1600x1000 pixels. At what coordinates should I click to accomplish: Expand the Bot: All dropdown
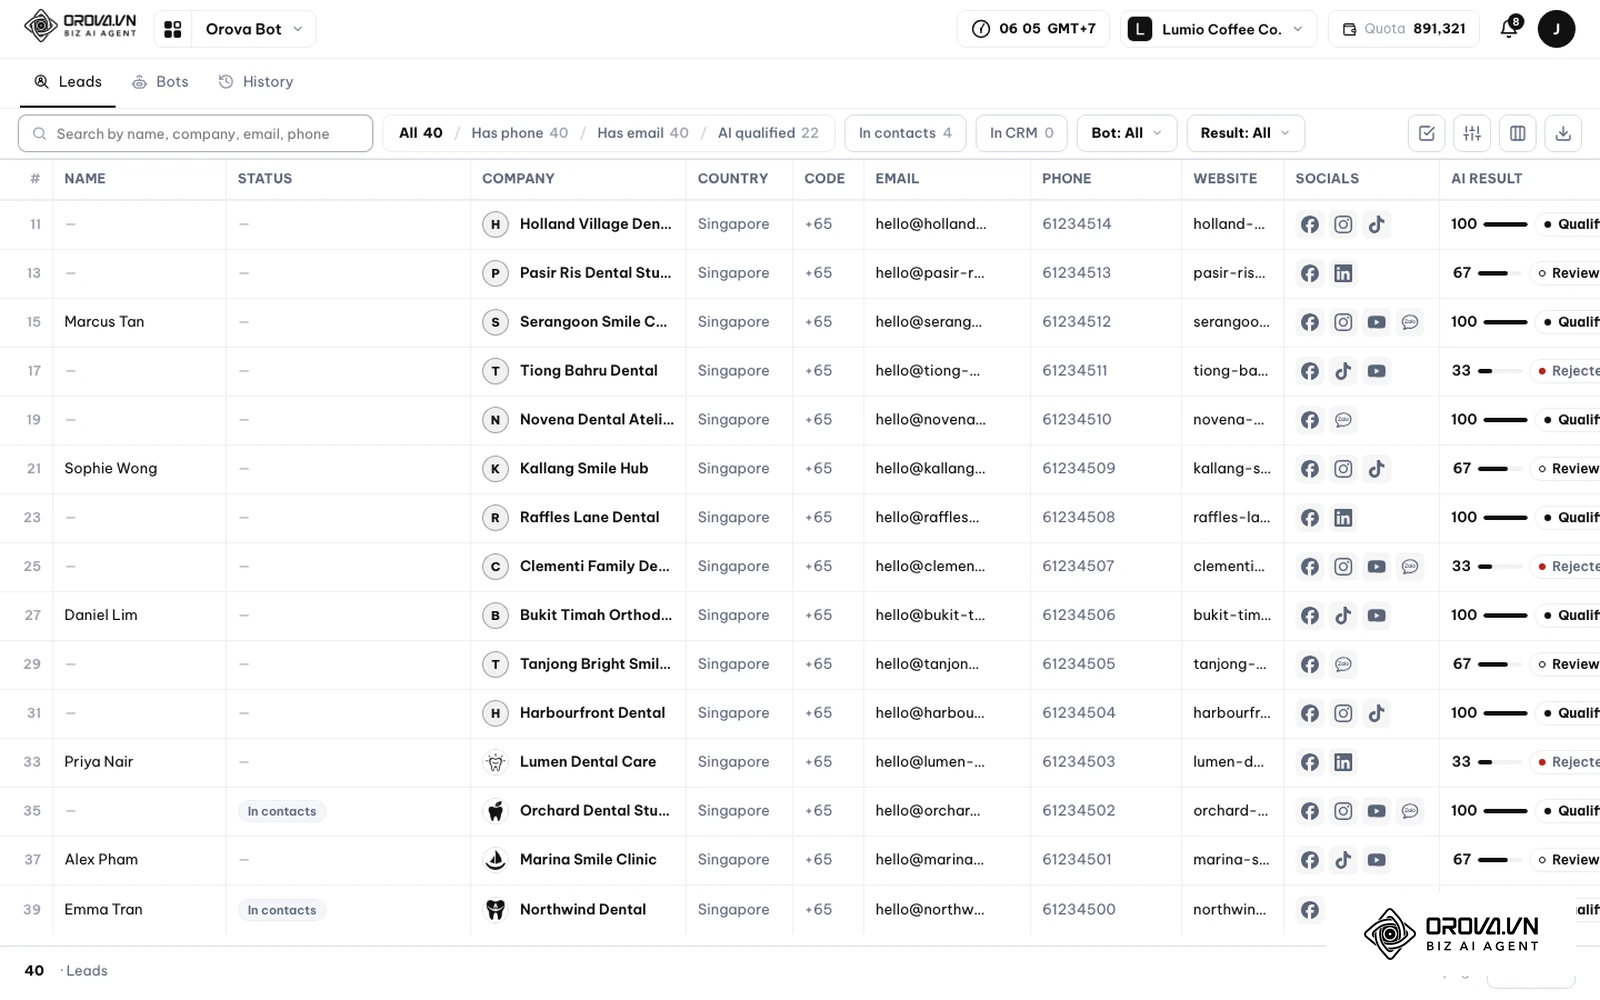point(1126,133)
